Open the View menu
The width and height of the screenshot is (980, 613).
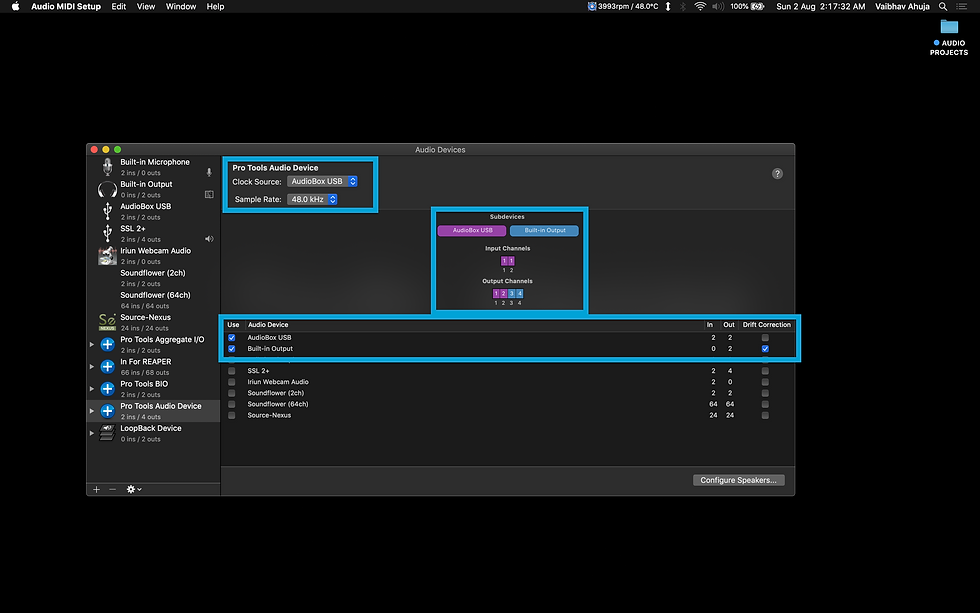tap(146, 6)
